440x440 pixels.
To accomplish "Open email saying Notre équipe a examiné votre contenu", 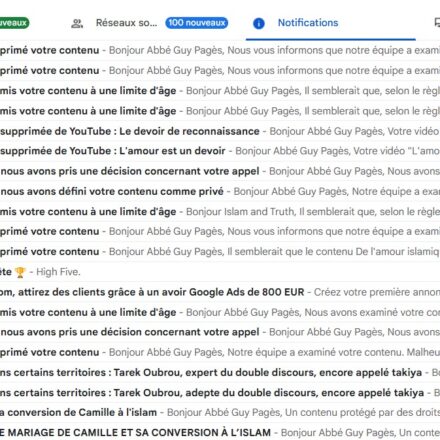I will click(x=220, y=352).
